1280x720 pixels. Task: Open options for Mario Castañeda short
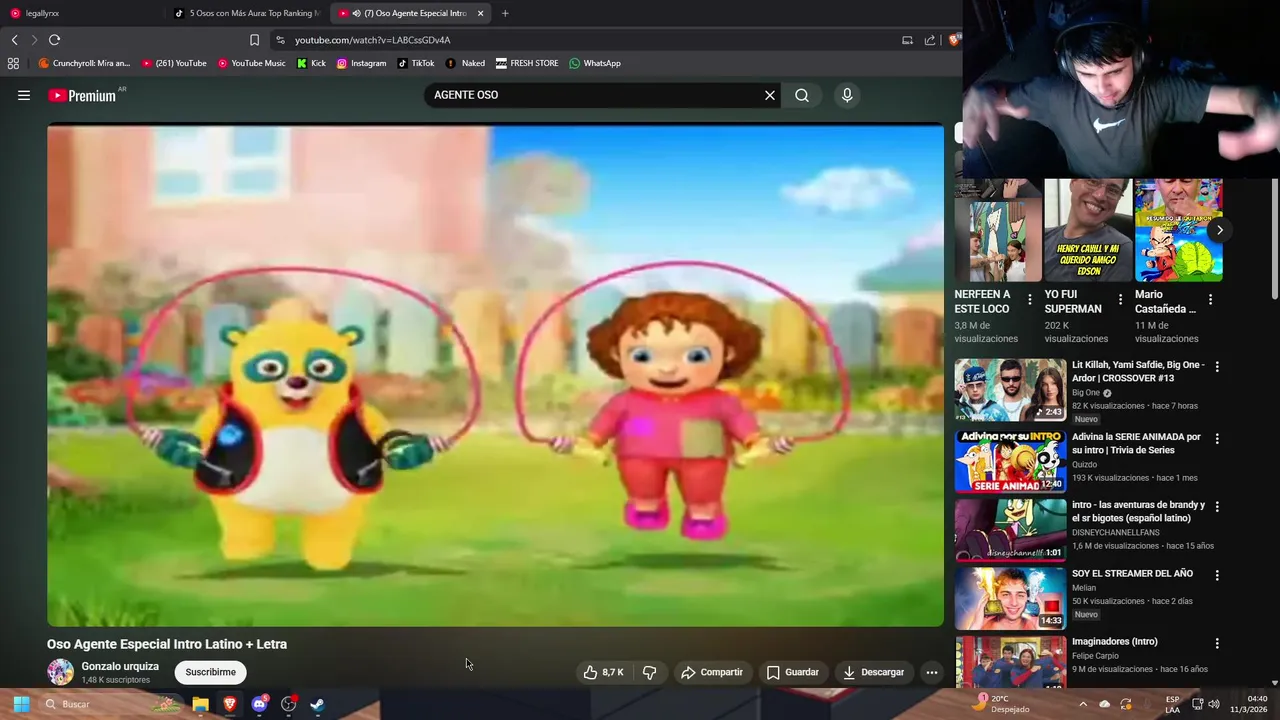(1210, 299)
